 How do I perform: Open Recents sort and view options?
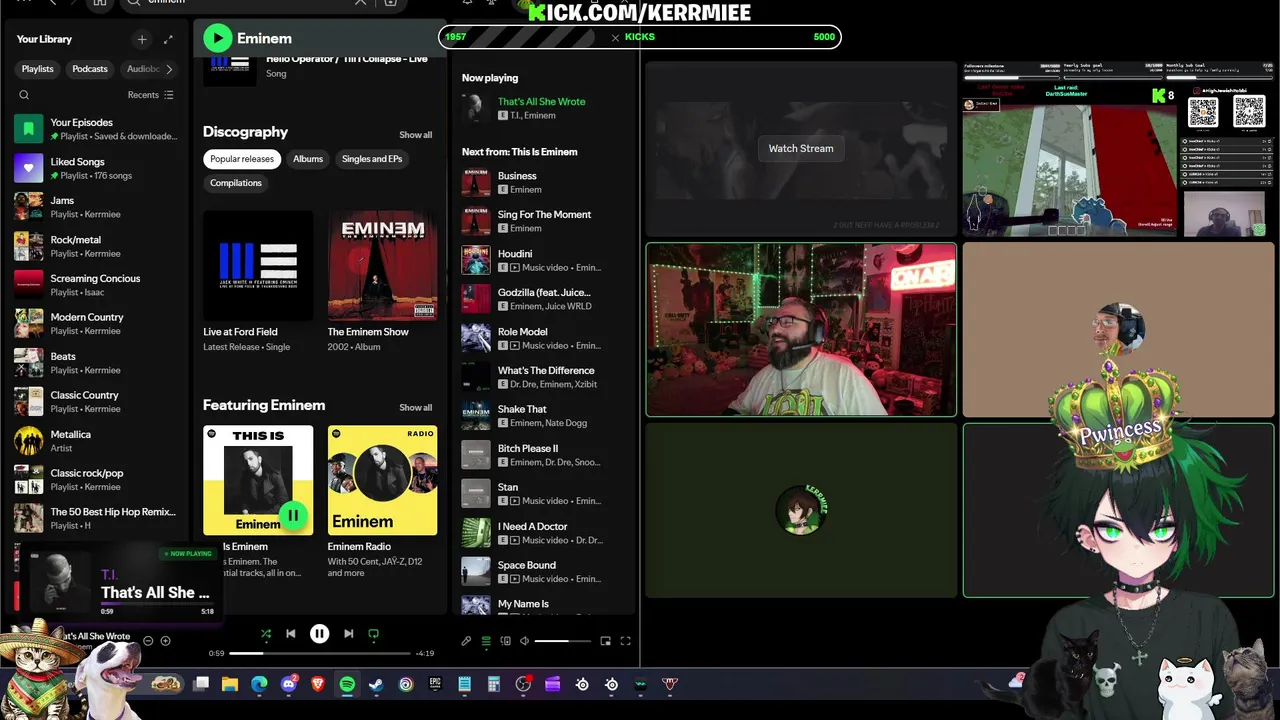click(x=151, y=95)
